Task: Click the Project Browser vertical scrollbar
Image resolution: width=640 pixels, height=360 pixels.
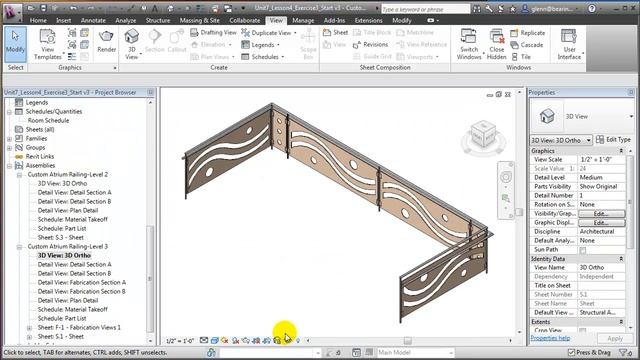Action: [x=150, y=278]
